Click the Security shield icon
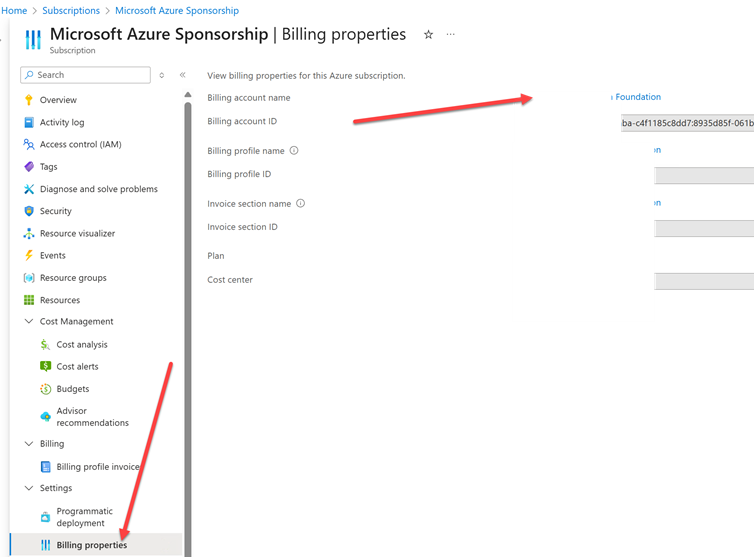Viewport: 754px width, 557px height. (29, 211)
